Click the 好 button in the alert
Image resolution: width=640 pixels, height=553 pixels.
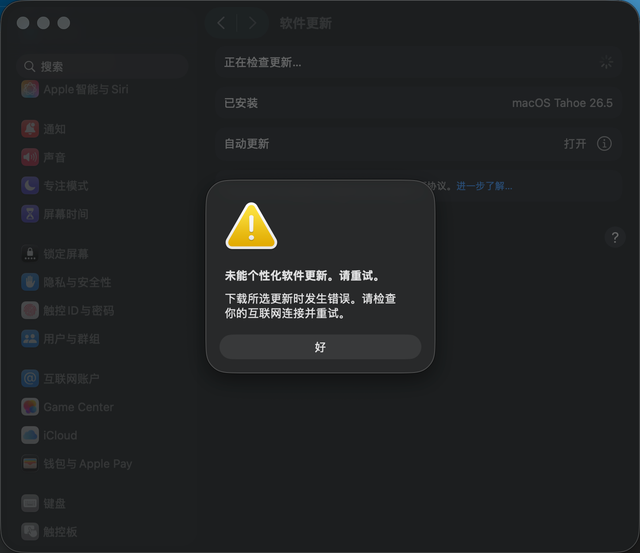(320, 347)
